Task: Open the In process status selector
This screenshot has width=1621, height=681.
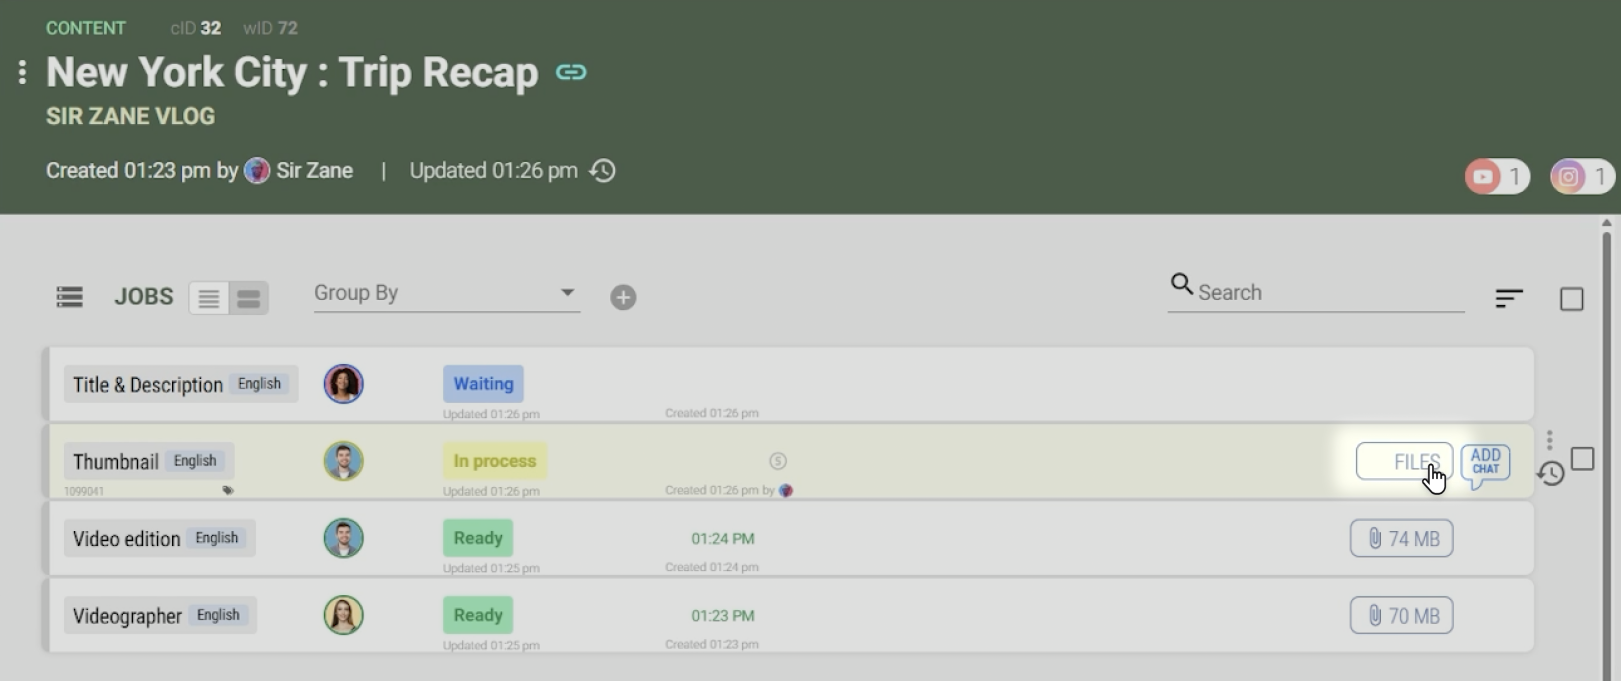Action: click(x=494, y=461)
